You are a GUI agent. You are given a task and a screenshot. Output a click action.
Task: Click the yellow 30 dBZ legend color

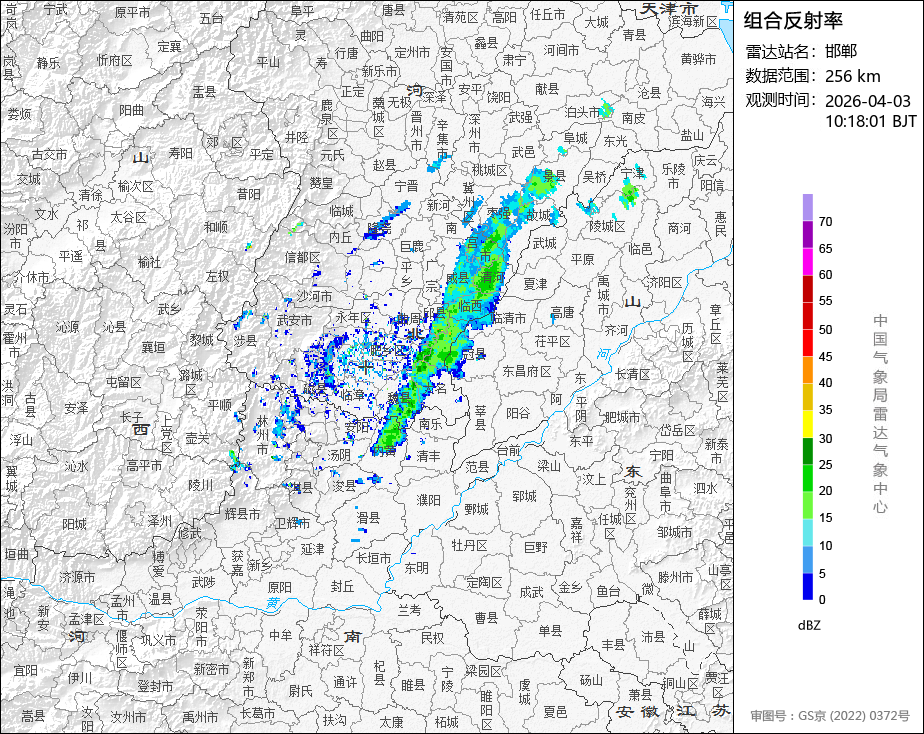click(x=808, y=424)
